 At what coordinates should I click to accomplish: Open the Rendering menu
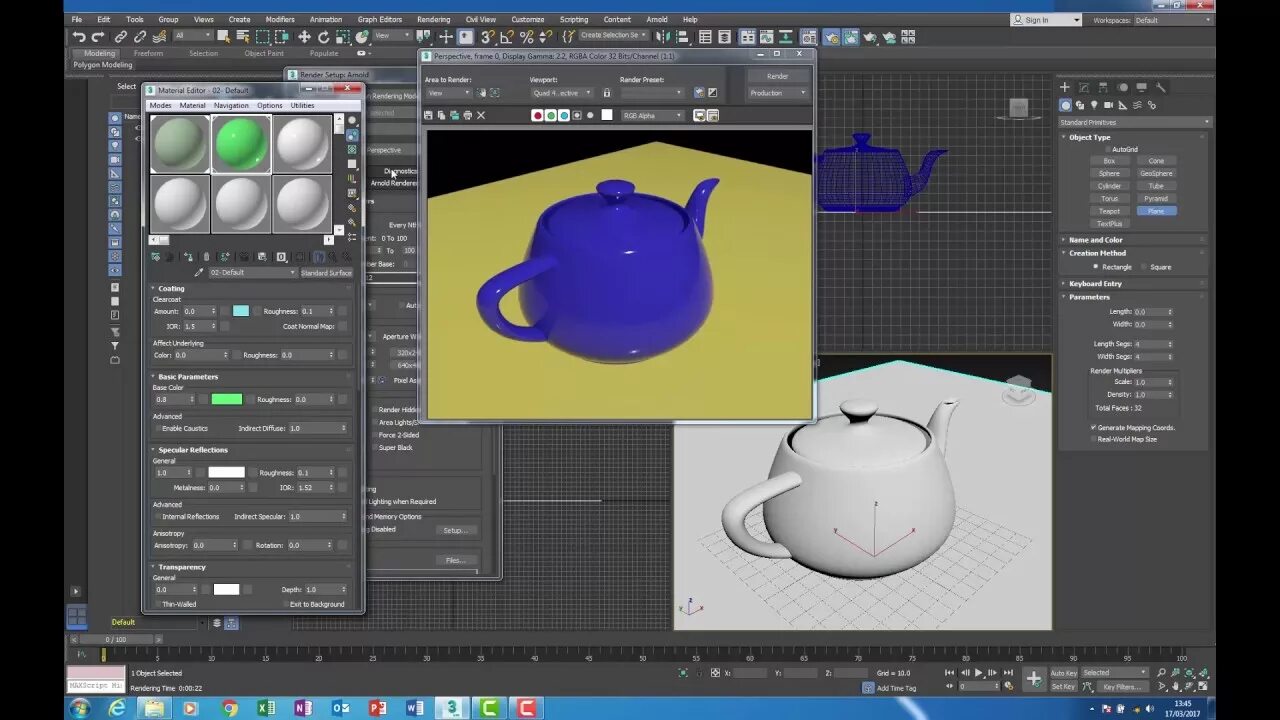(x=434, y=19)
